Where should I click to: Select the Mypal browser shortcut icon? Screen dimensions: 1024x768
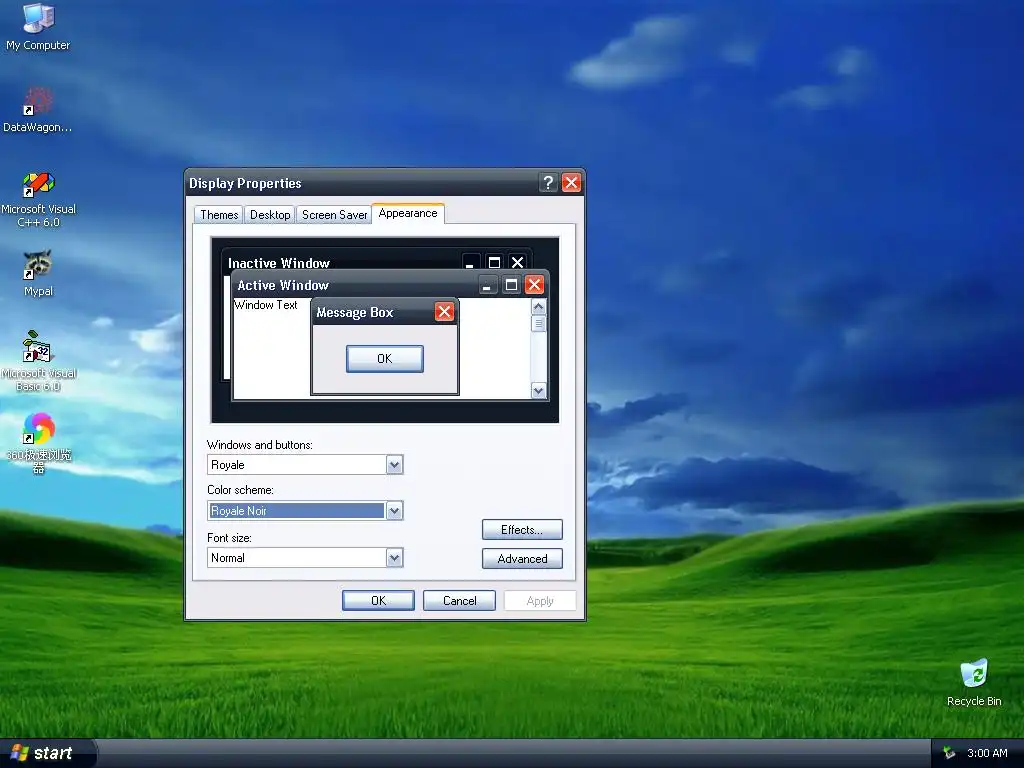38,273
